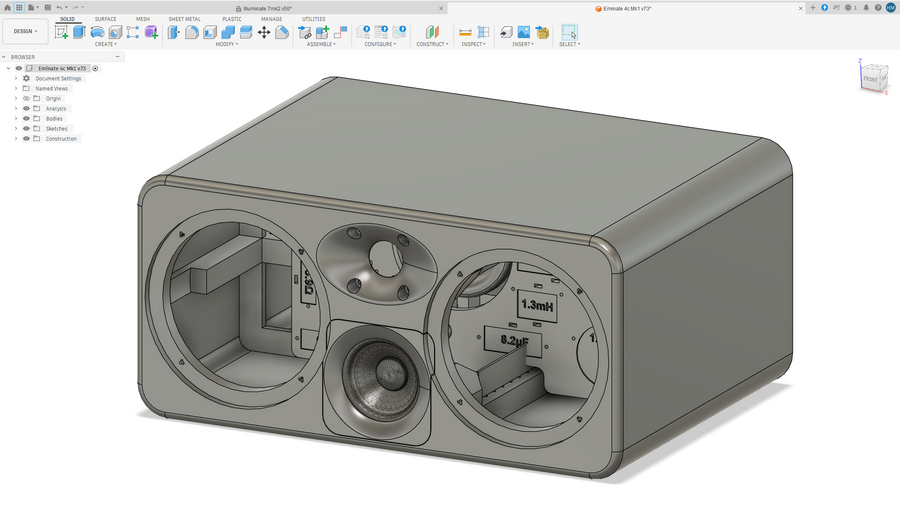
Task: Expand the Construction folder
Action: tap(16, 139)
